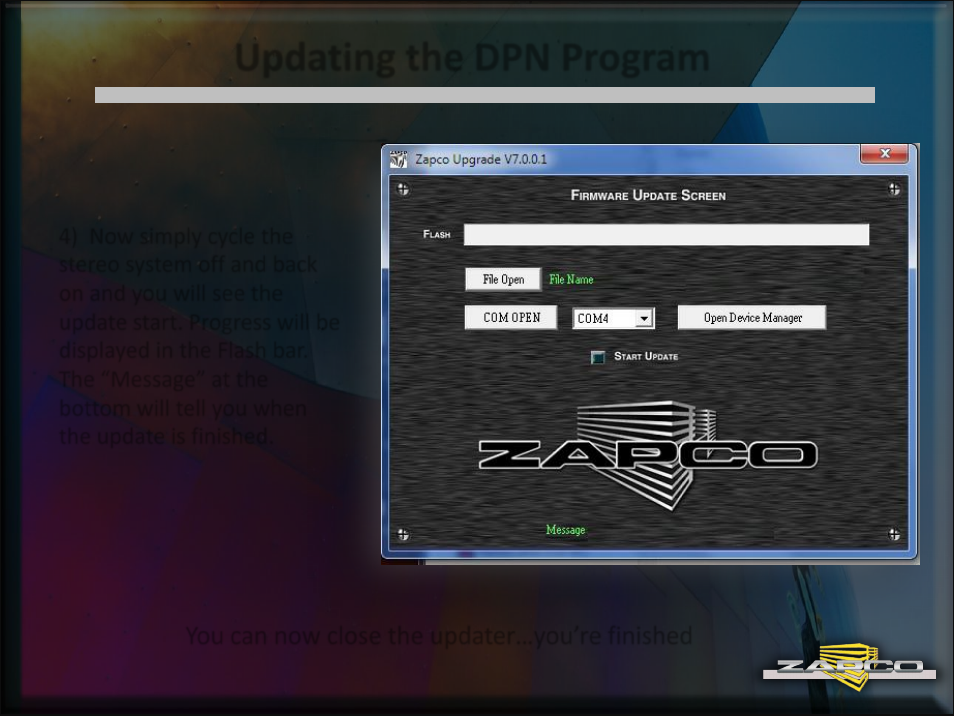Select the green File Name label
Image resolution: width=954 pixels, height=716 pixels.
click(x=571, y=279)
